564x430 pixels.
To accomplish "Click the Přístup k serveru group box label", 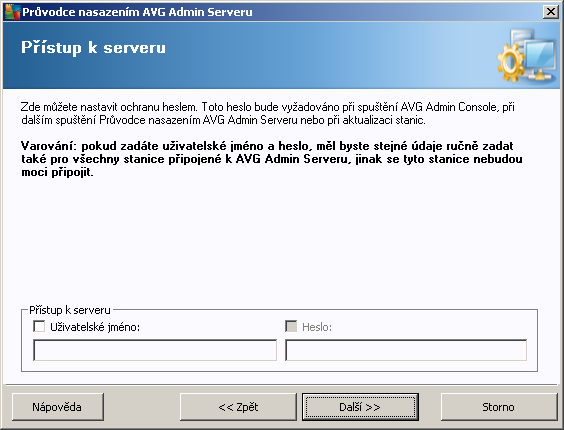I will coord(70,310).
